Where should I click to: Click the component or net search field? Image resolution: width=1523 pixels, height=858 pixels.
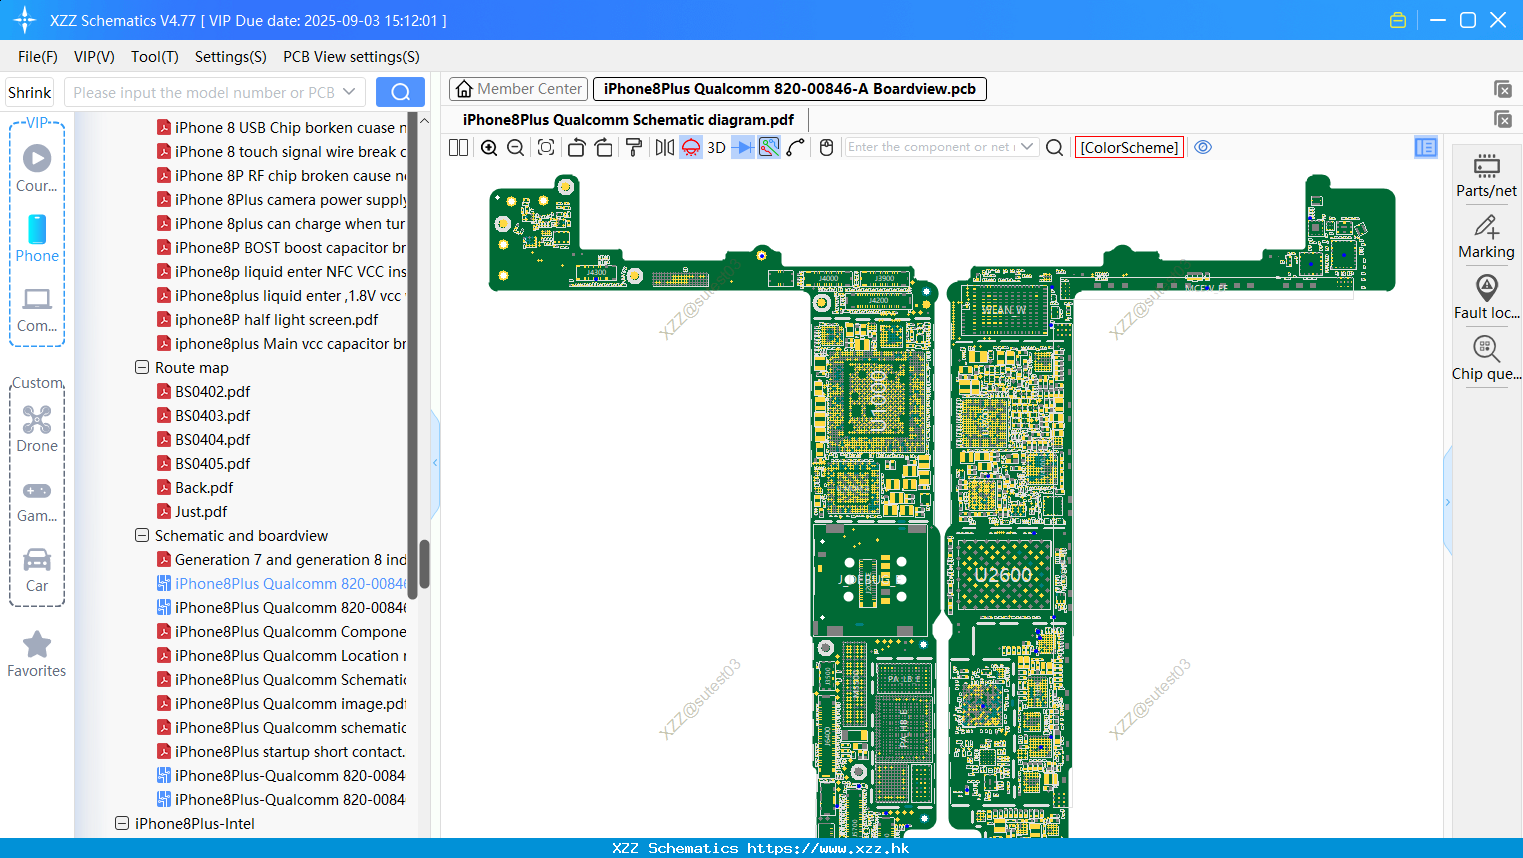click(930, 147)
